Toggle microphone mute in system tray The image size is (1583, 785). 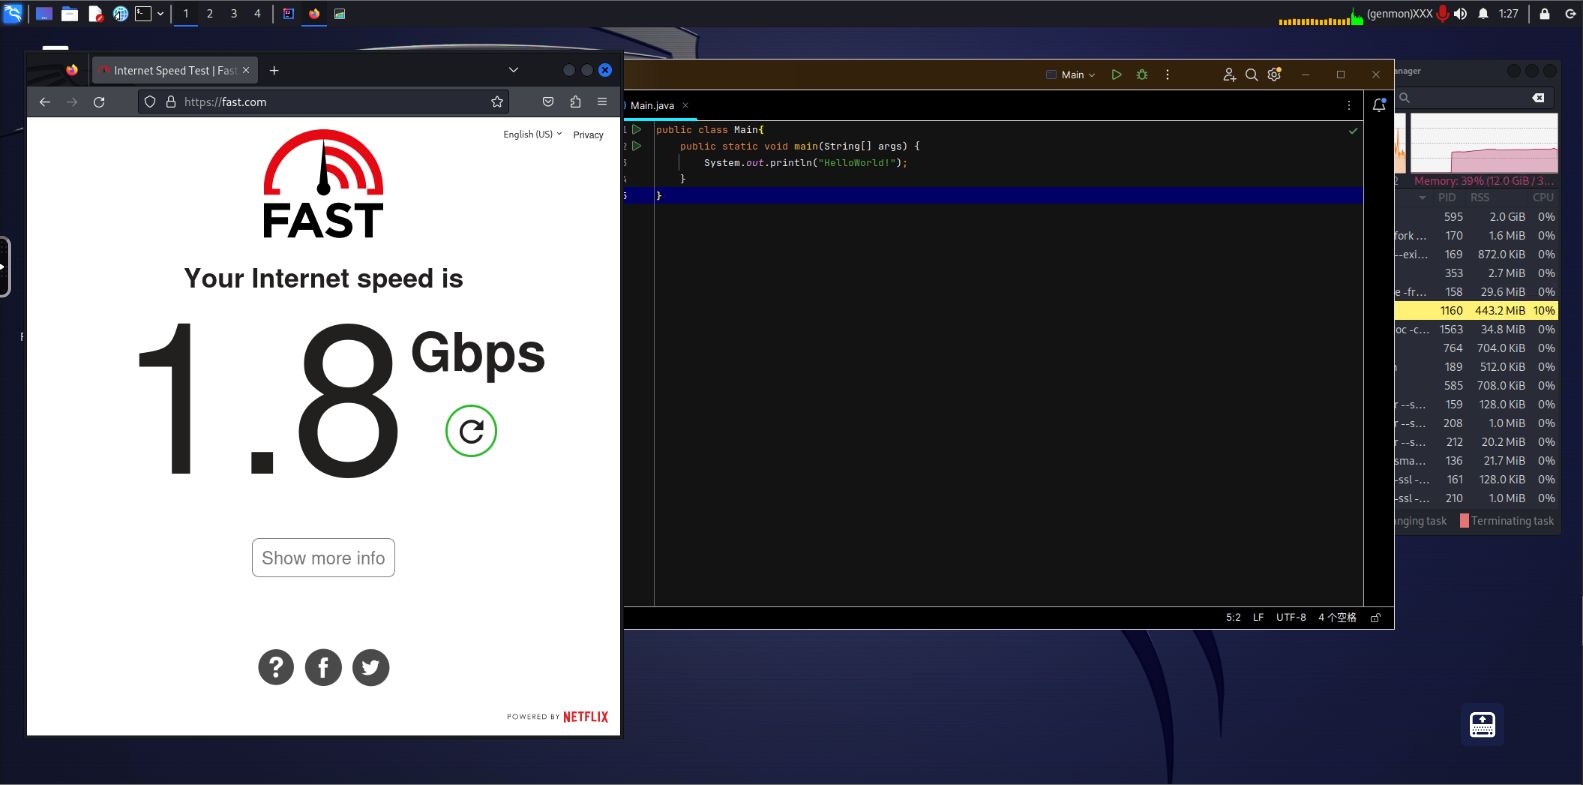point(1442,14)
